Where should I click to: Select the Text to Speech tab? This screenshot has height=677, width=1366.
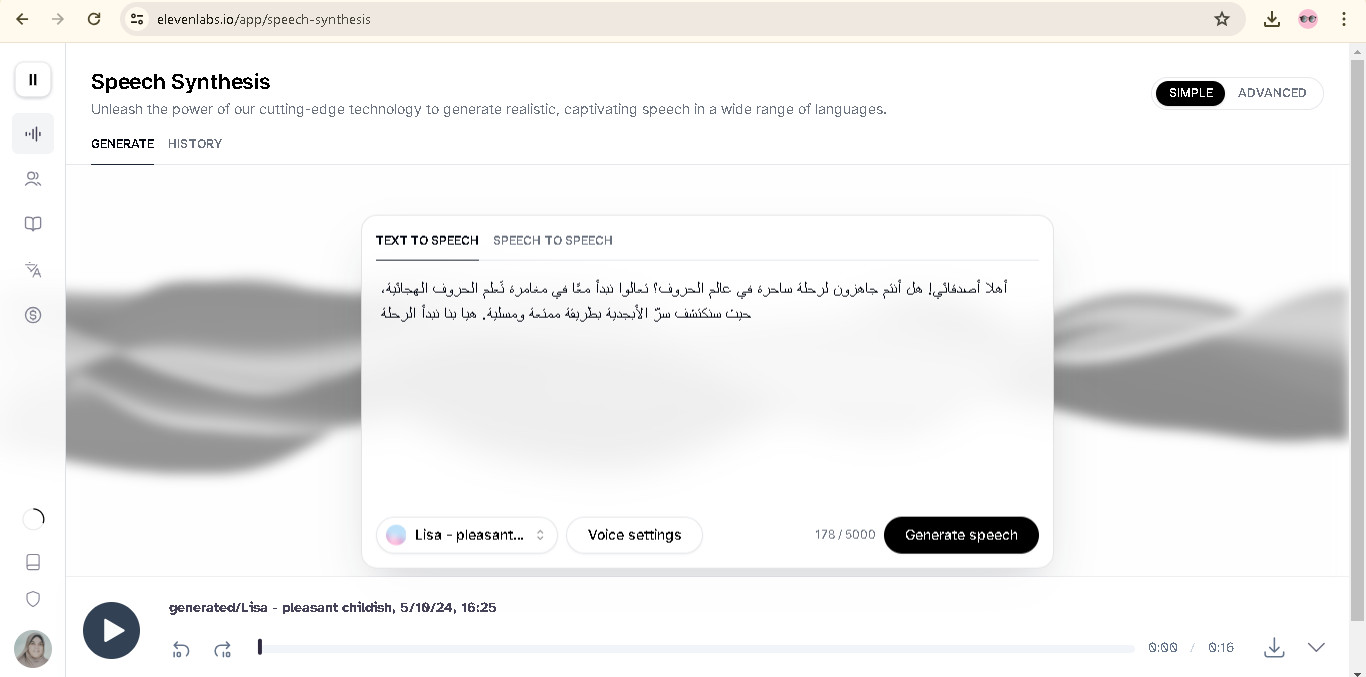[427, 240]
